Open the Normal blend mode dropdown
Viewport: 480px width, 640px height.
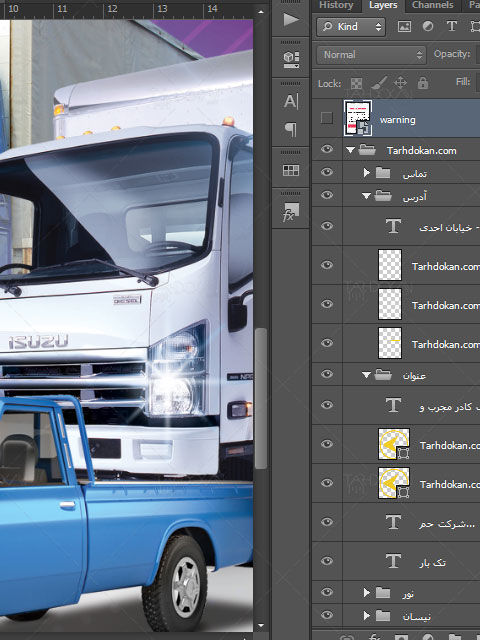[x=371, y=55]
